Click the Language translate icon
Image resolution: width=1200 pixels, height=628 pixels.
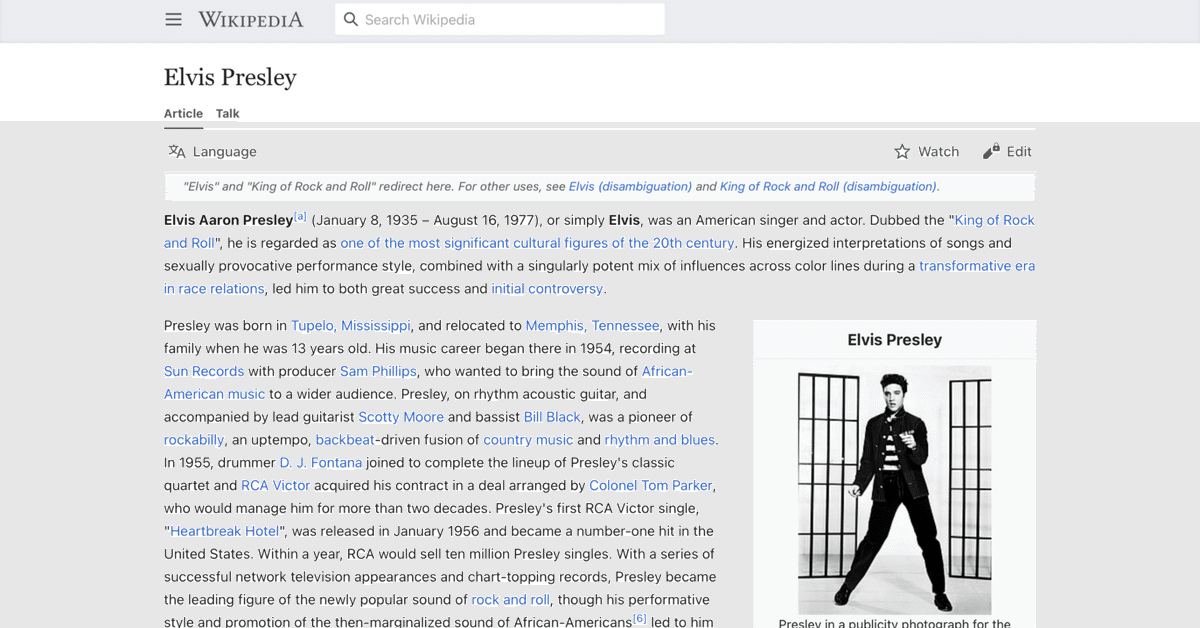pyautogui.click(x=177, y=152)
